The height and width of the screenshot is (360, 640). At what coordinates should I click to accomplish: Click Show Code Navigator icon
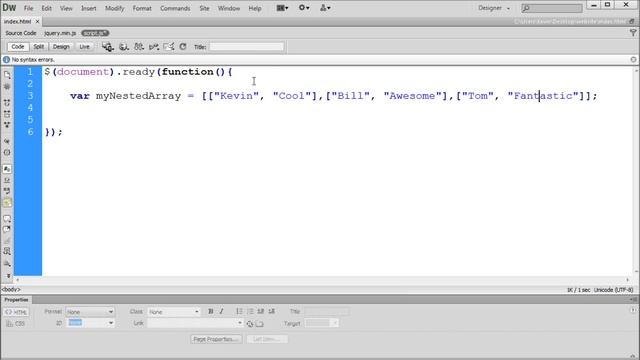tap(7, 87)
